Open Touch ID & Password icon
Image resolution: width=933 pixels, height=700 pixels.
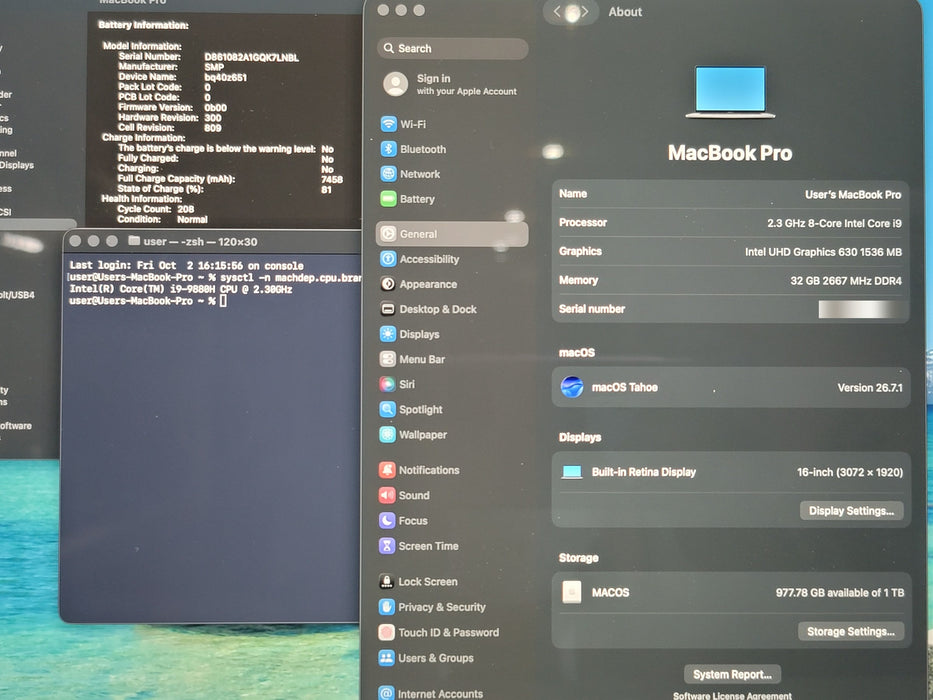(387, 632)
